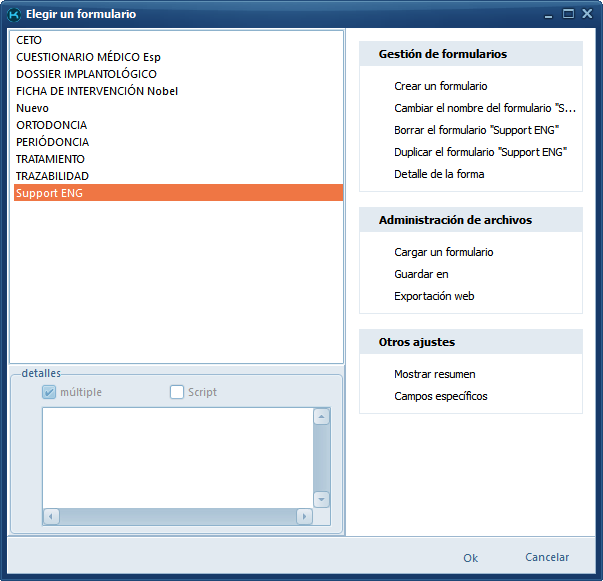The image size is (603, 581).
Task: Open Detalle de la forma
Action: [x=439, y=174]
